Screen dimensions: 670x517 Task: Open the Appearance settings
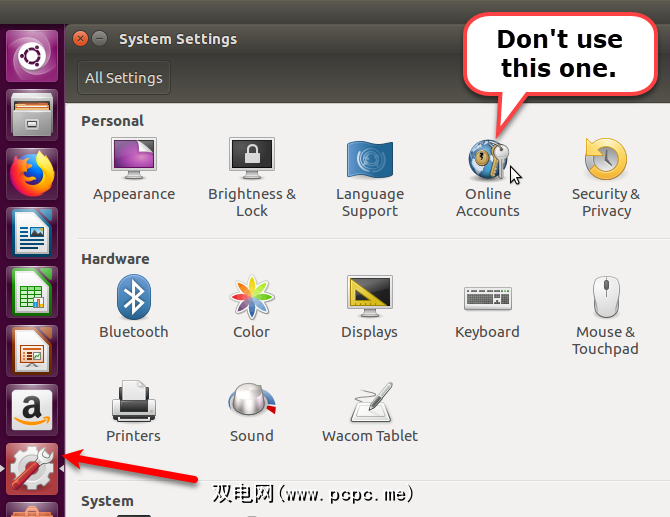(x=134, y=170)
